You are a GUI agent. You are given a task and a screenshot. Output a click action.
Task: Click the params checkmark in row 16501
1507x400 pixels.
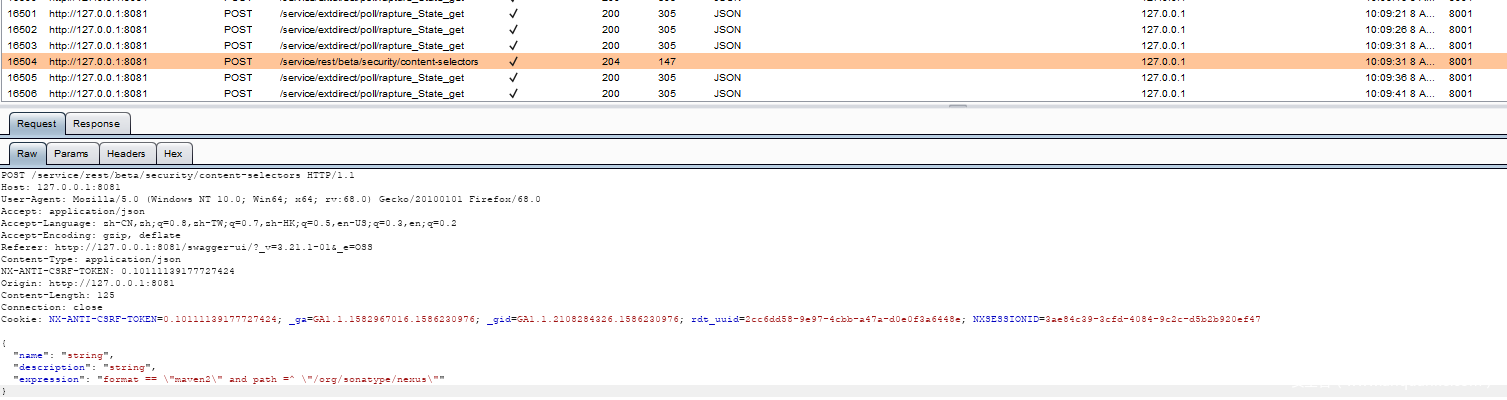click(513, 14)
